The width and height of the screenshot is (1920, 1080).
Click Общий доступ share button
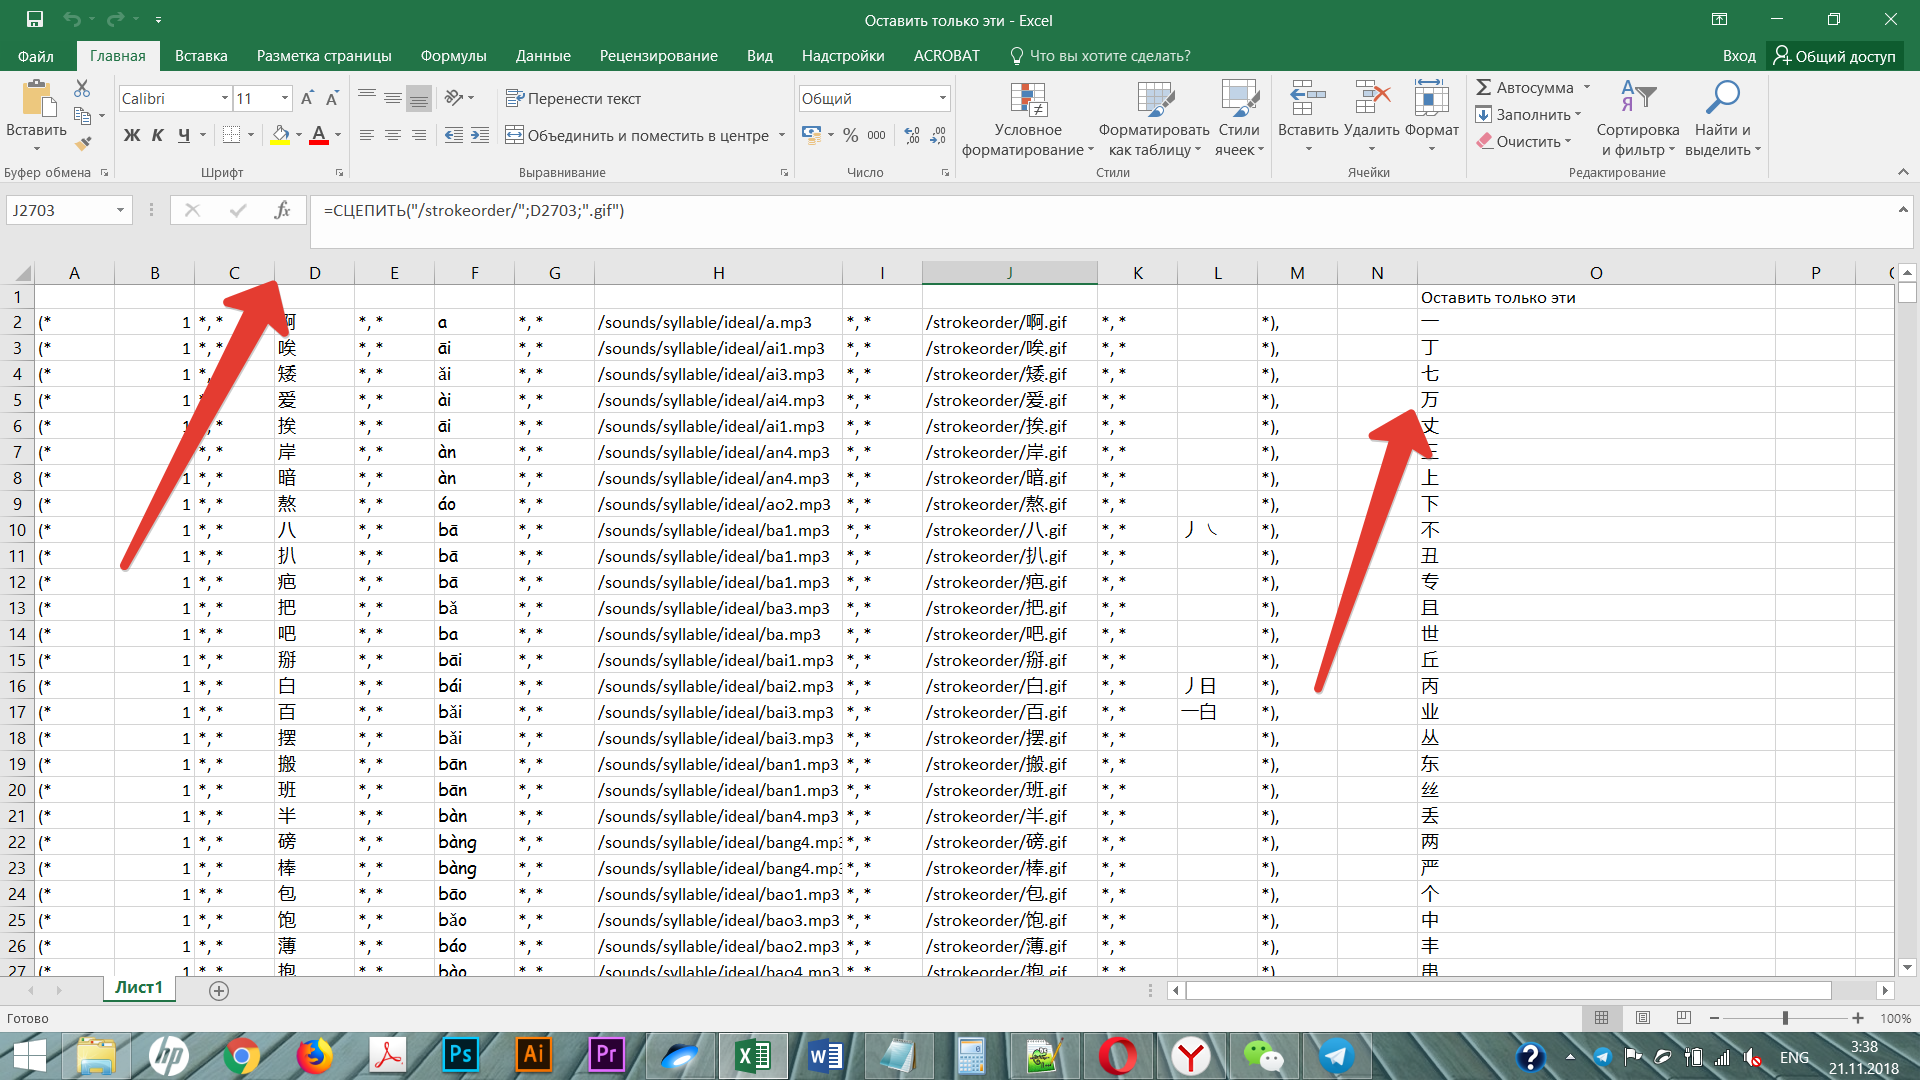coord(1835,56)
